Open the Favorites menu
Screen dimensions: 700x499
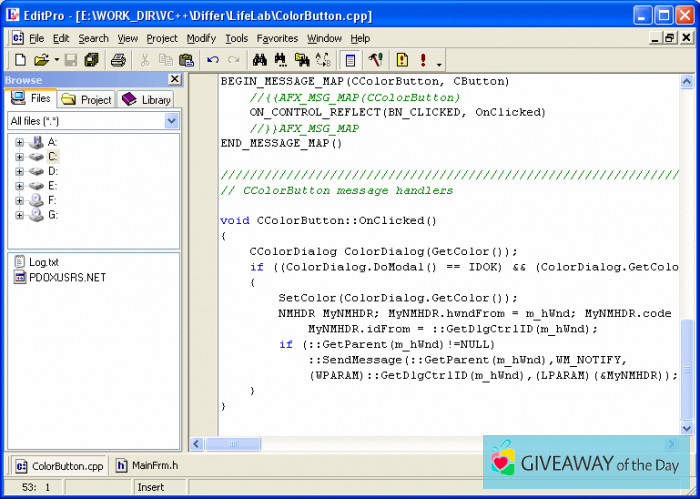(277, 38)
